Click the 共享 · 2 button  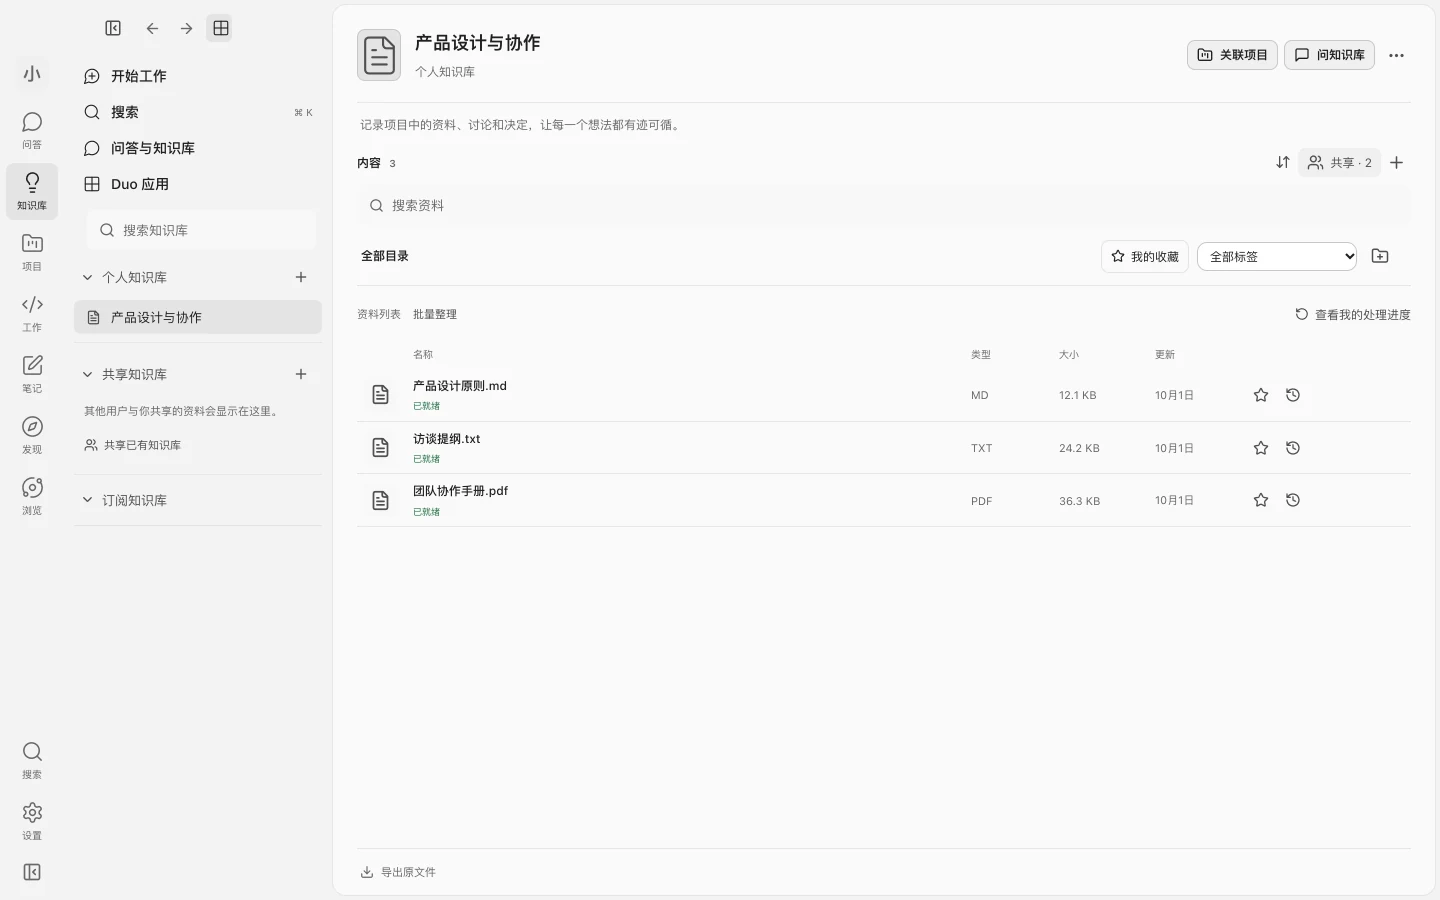1339,162
